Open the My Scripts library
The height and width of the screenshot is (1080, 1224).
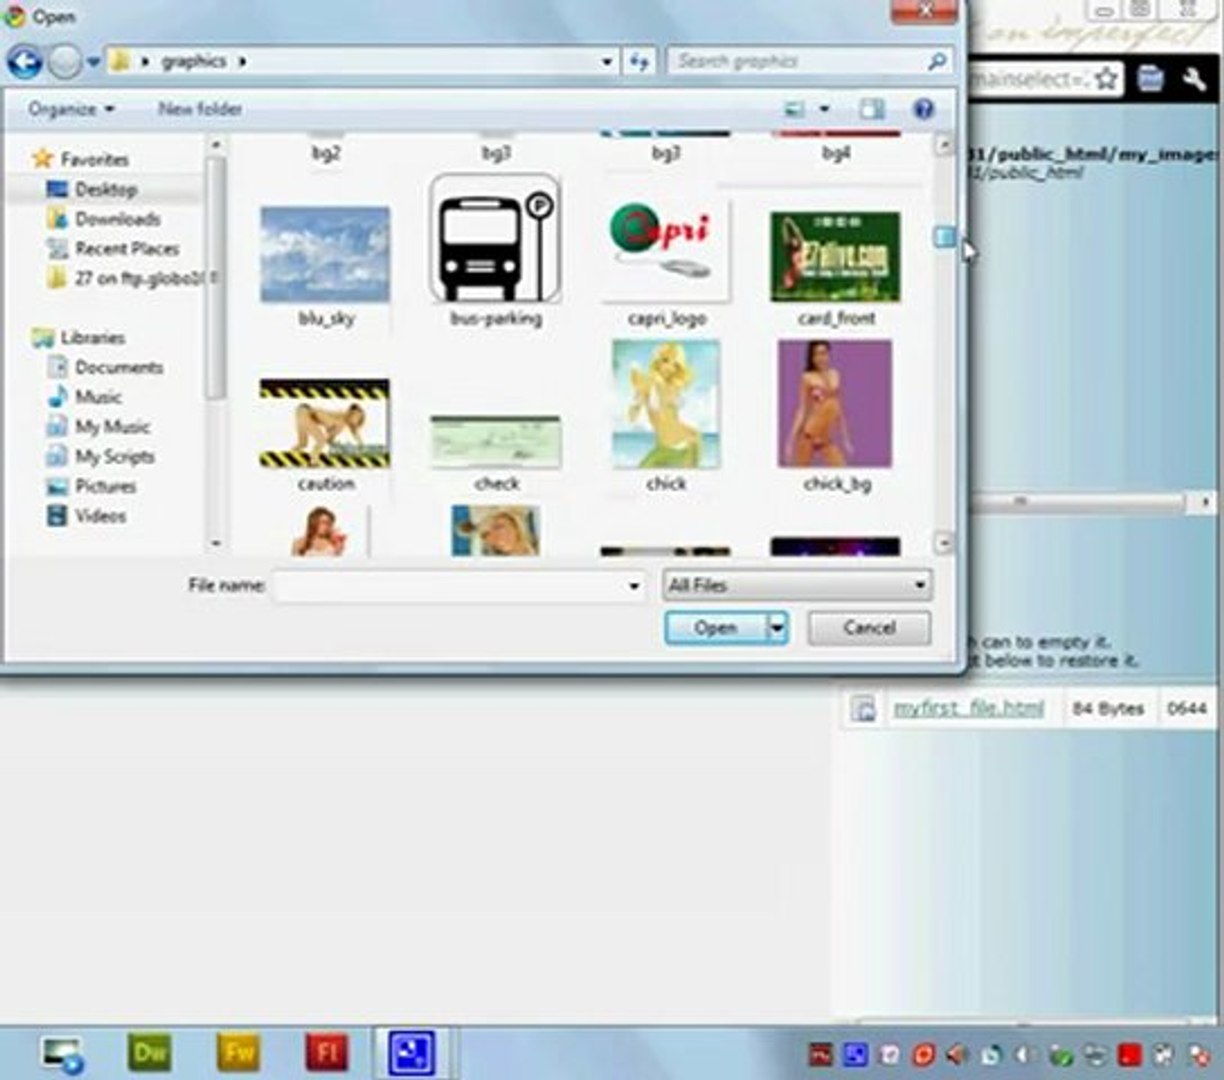[101, 457]
